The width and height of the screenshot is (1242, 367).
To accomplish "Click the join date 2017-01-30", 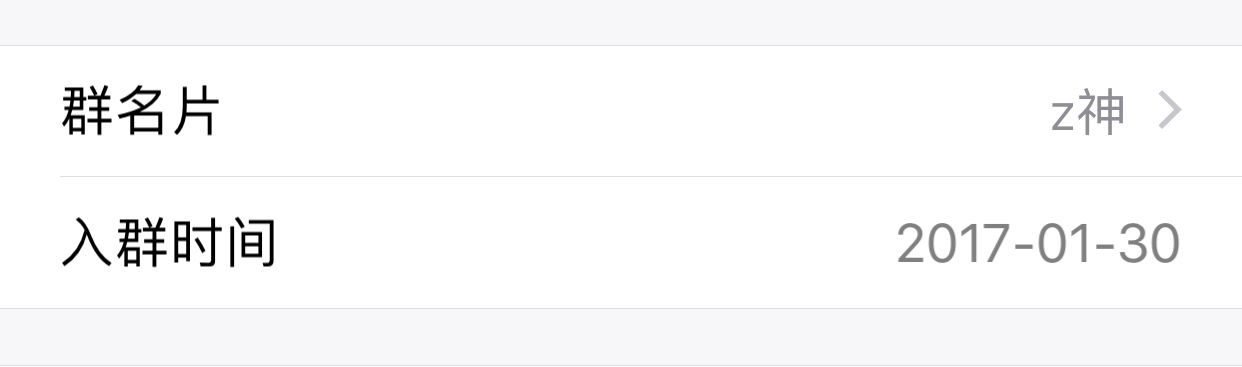I will pyautogui.click(x=1038, y=243).
